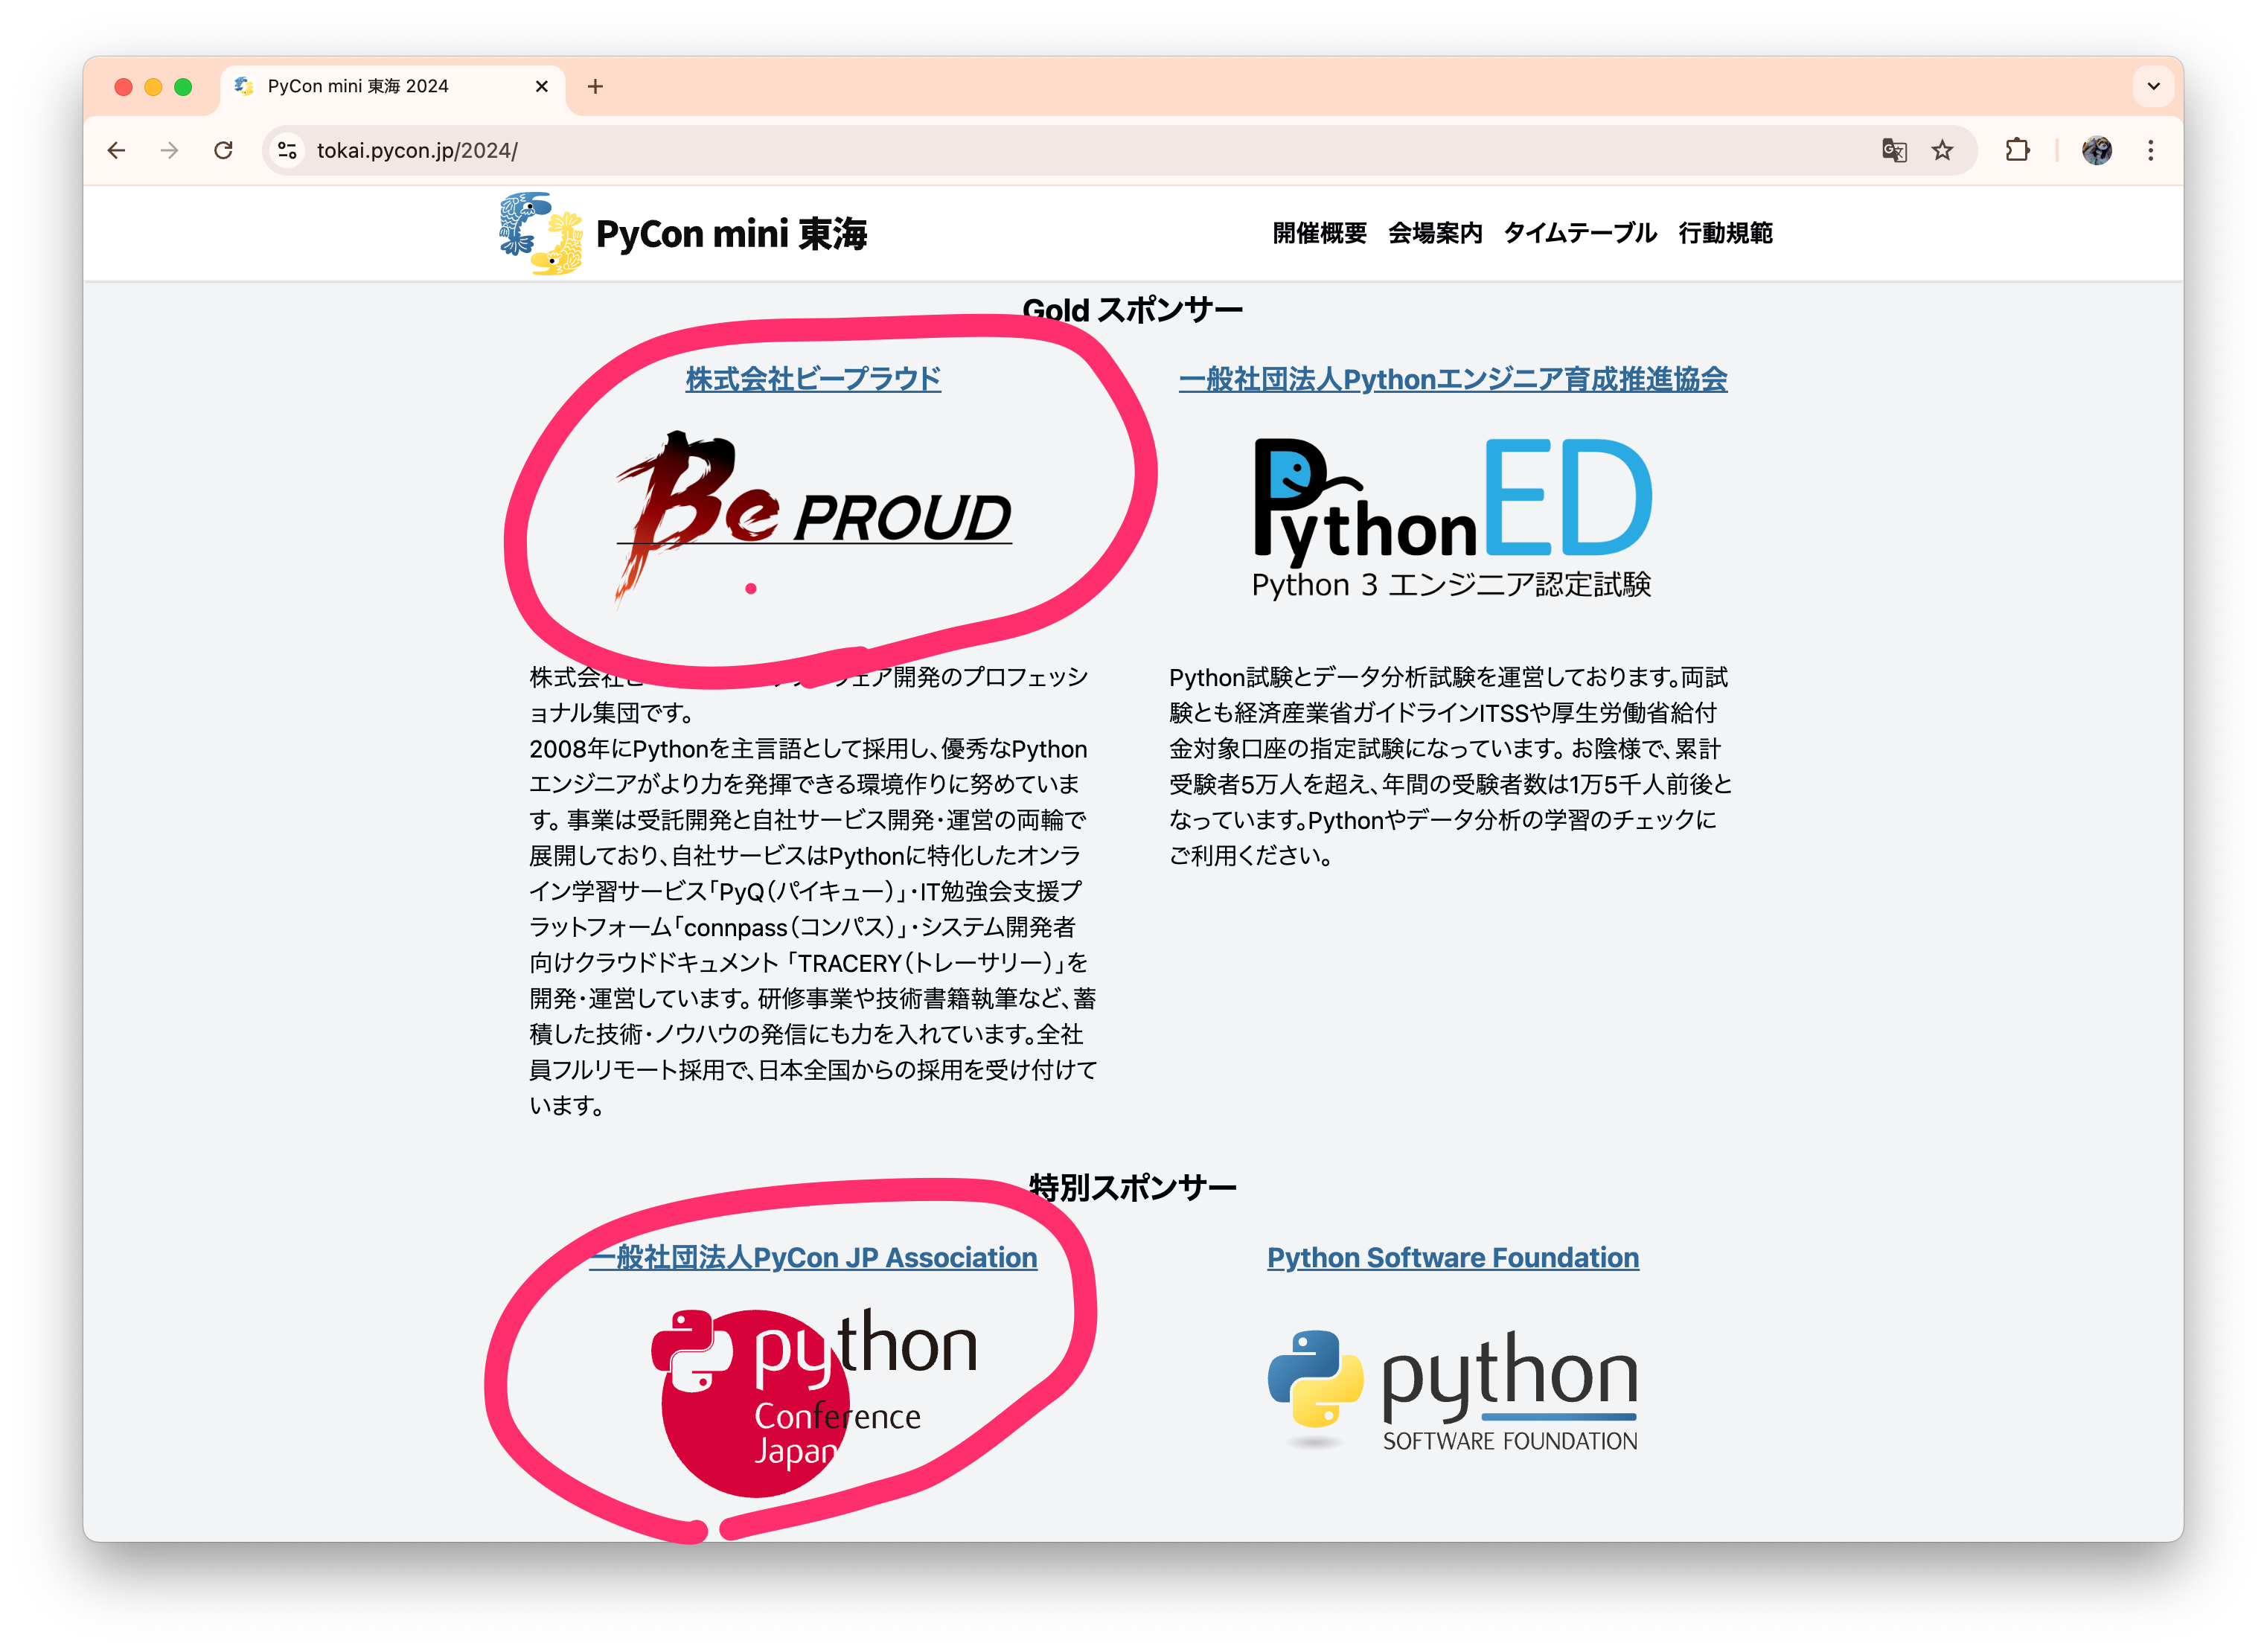This screenshot has width=2267, height=1652.
Task: Click Python Software Foundation link
Action: pyautogui.click(x=1452, y=1257)
